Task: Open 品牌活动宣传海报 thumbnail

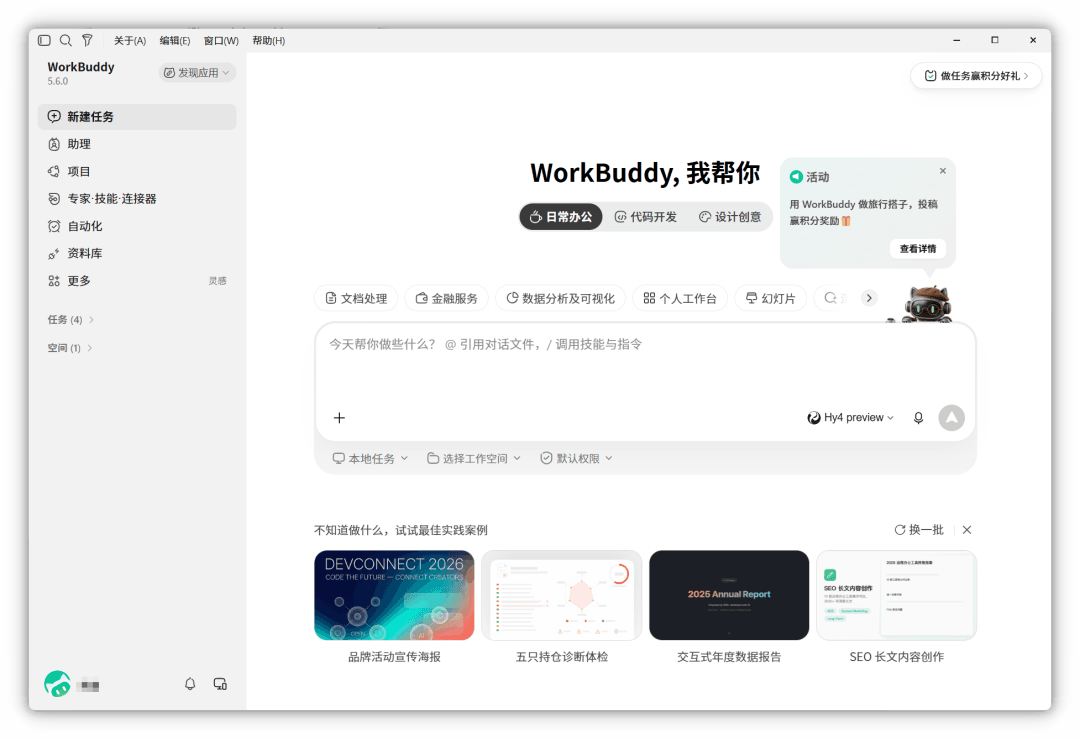Action: tap(394, 595)
